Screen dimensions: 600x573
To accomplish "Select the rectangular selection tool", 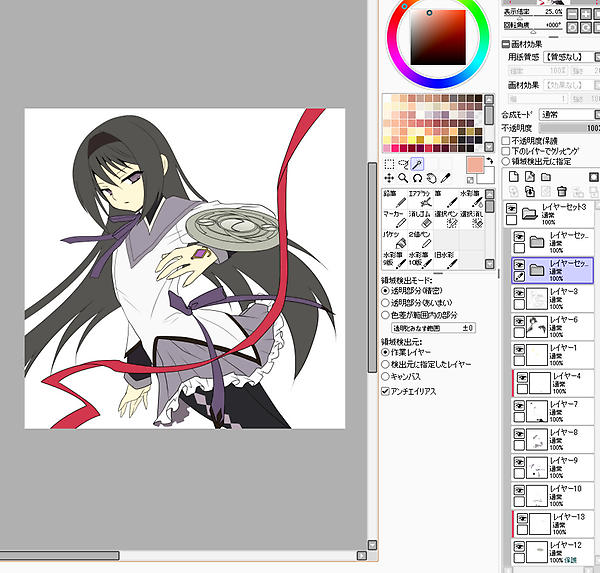I will 389,164.
